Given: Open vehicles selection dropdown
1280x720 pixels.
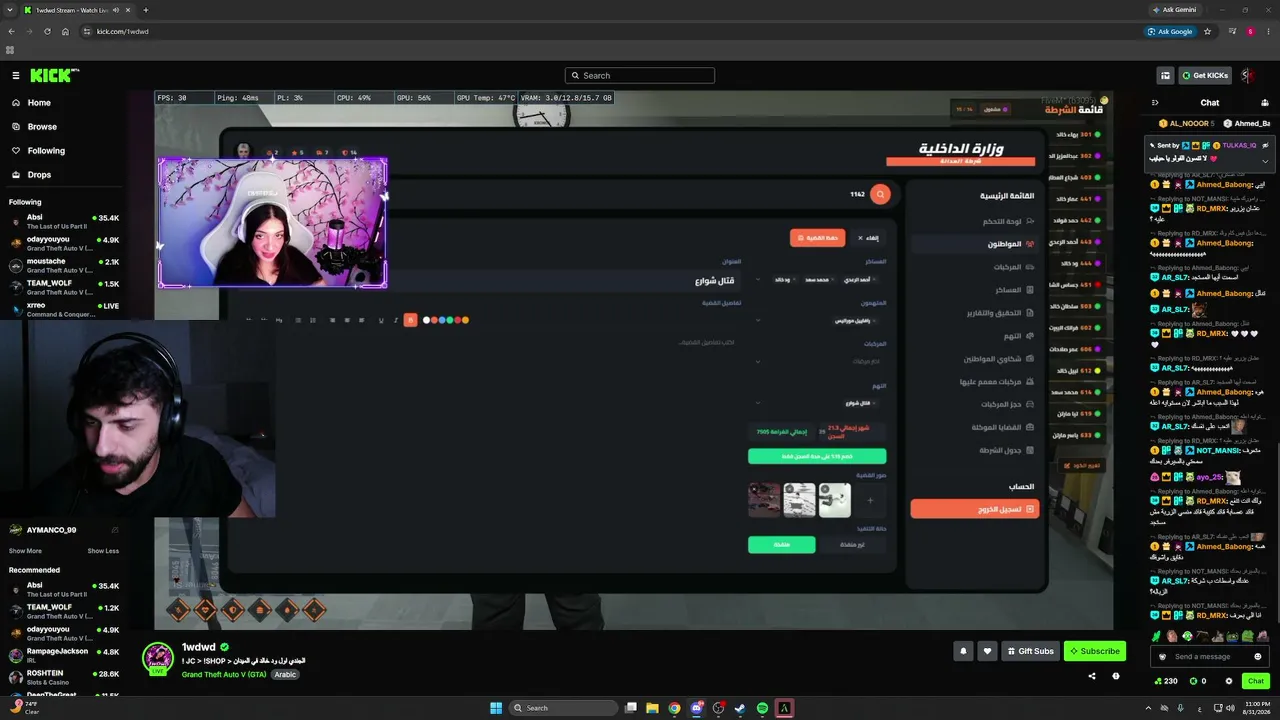Looking at the screenshot, I should [x=818, y=361].
